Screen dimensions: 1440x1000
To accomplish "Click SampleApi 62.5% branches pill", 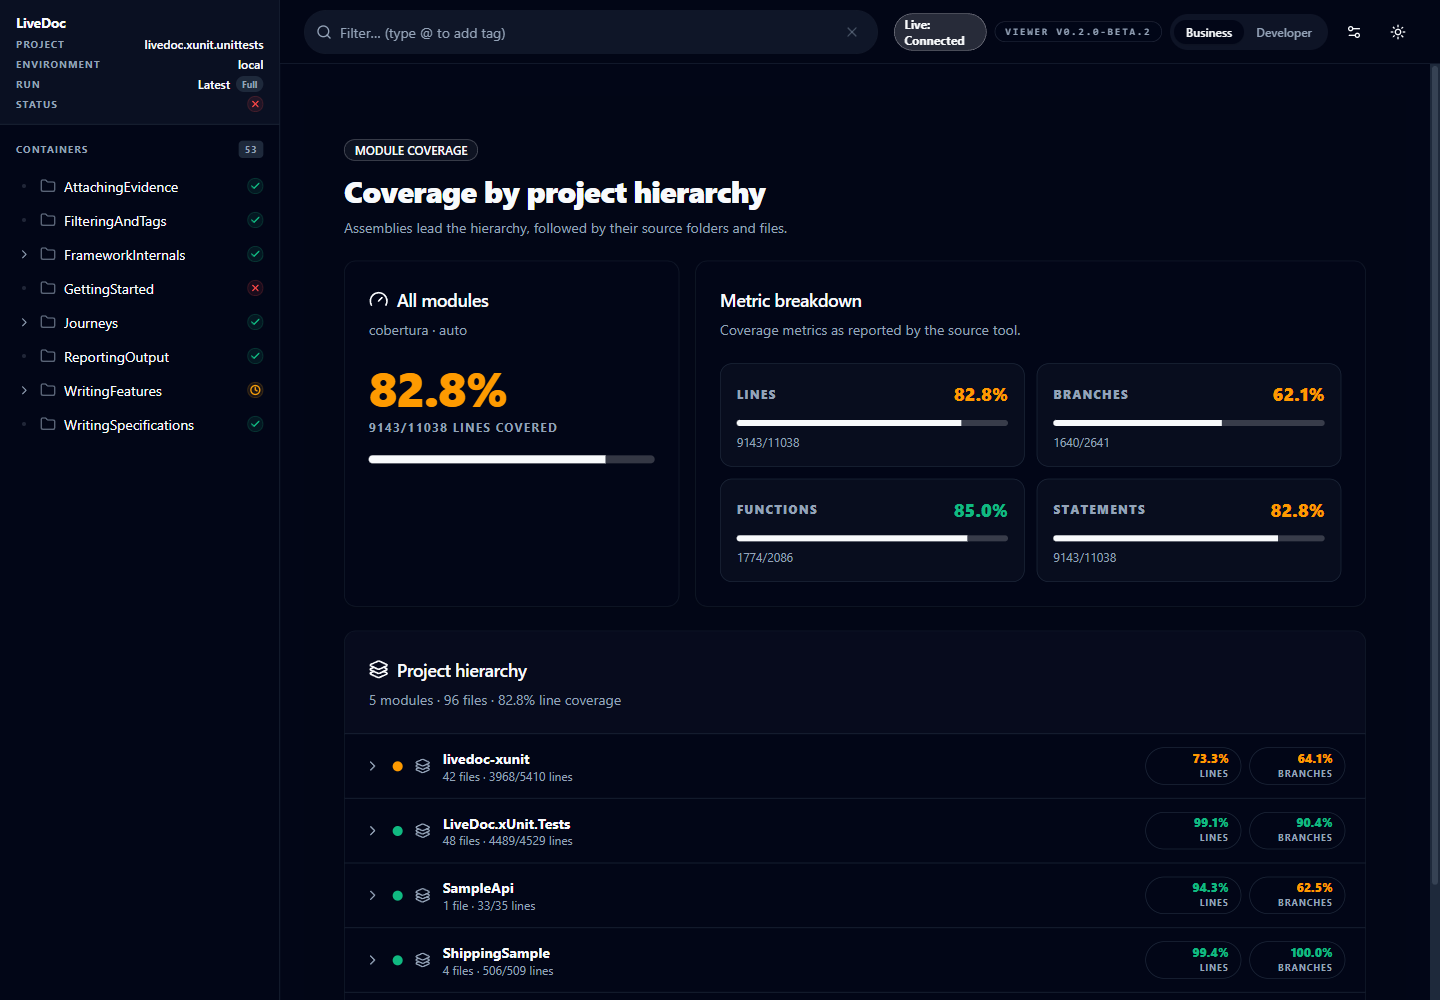I will 1297,895.
